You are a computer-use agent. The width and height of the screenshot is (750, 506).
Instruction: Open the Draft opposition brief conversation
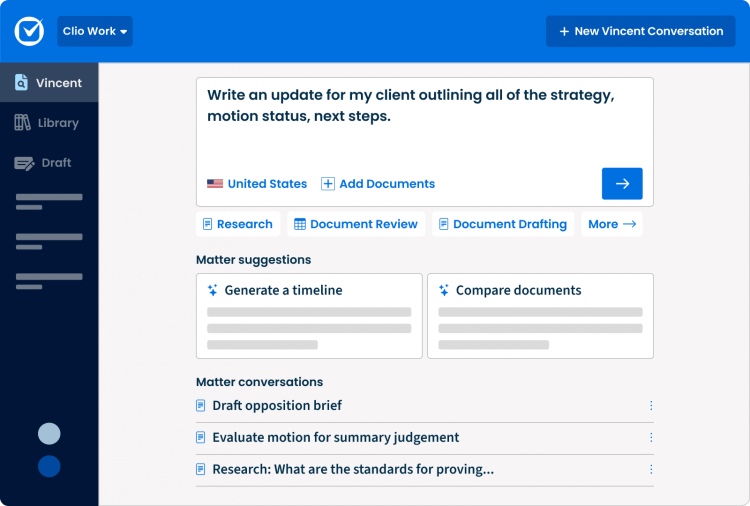coord(425,406)
